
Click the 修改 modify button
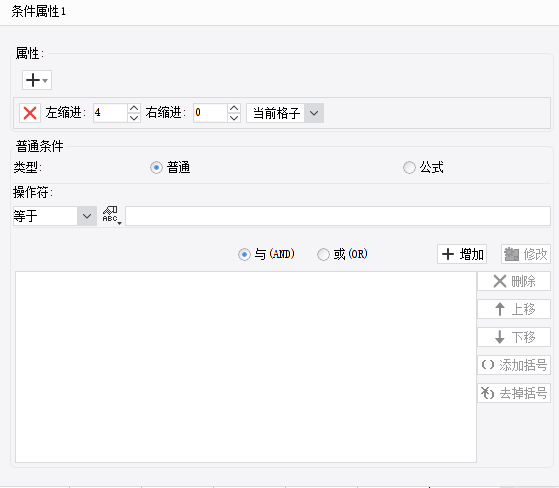click(x=525, y=254)
